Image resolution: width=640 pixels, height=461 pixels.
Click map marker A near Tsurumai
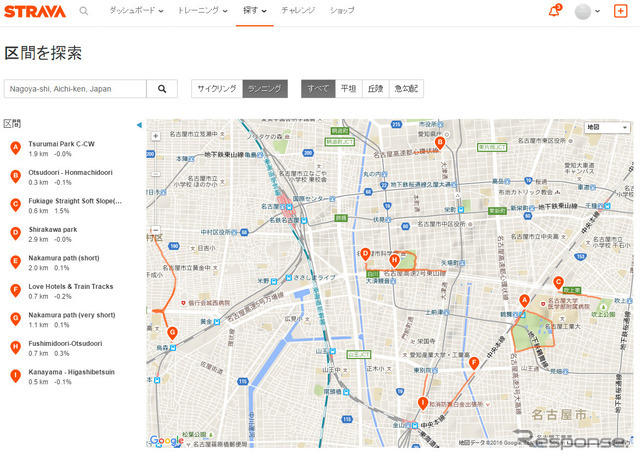coord(524,301)
